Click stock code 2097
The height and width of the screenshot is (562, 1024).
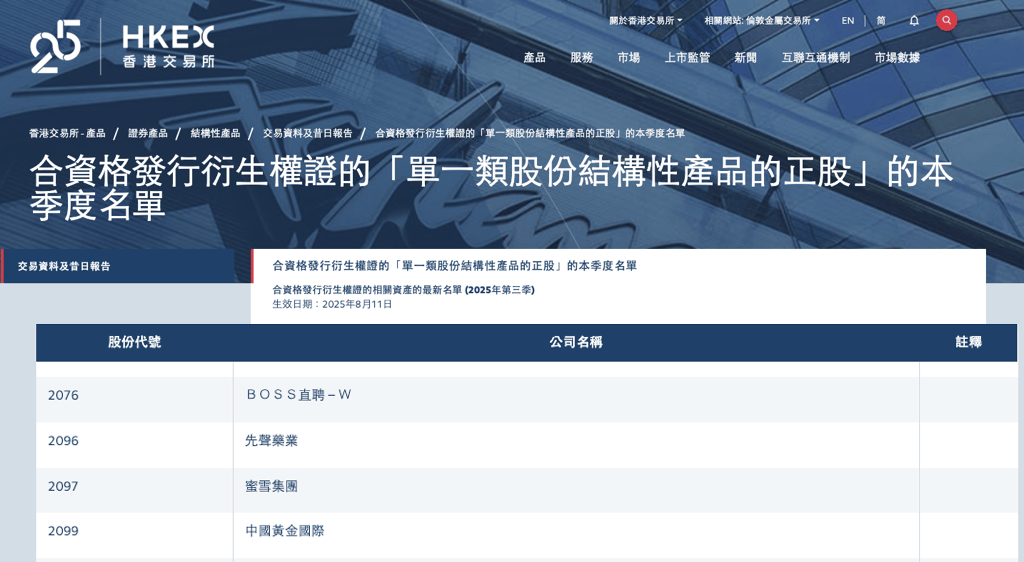click(x=63, y=486)
